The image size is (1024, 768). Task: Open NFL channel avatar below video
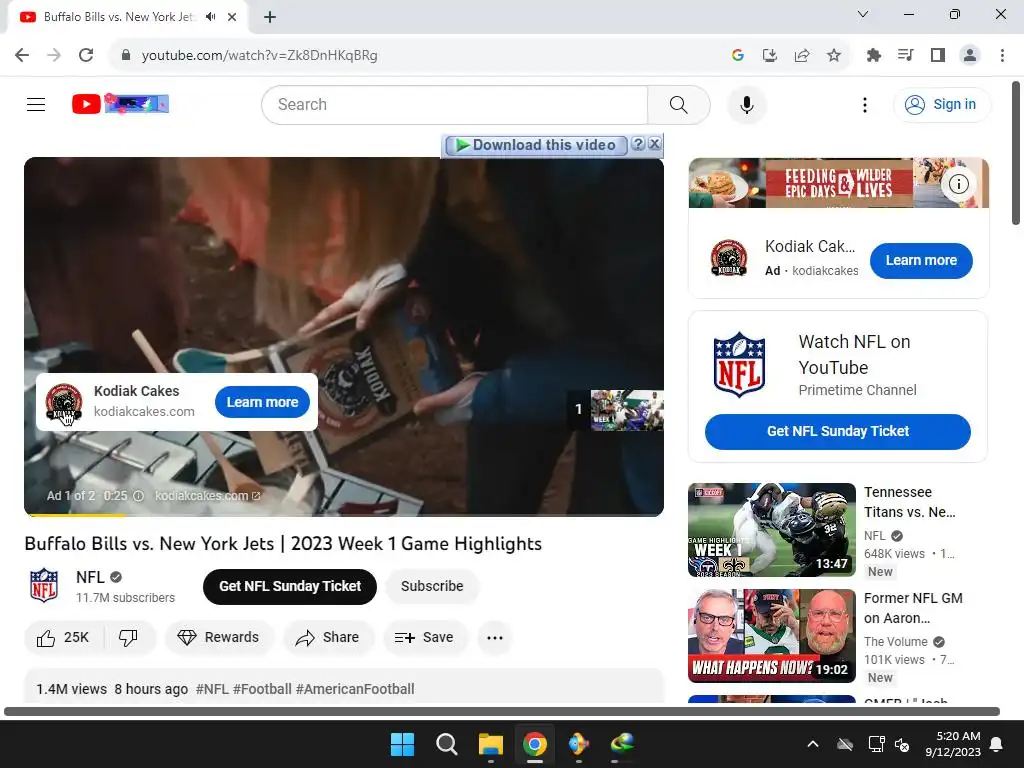click(x=44, y=586)
